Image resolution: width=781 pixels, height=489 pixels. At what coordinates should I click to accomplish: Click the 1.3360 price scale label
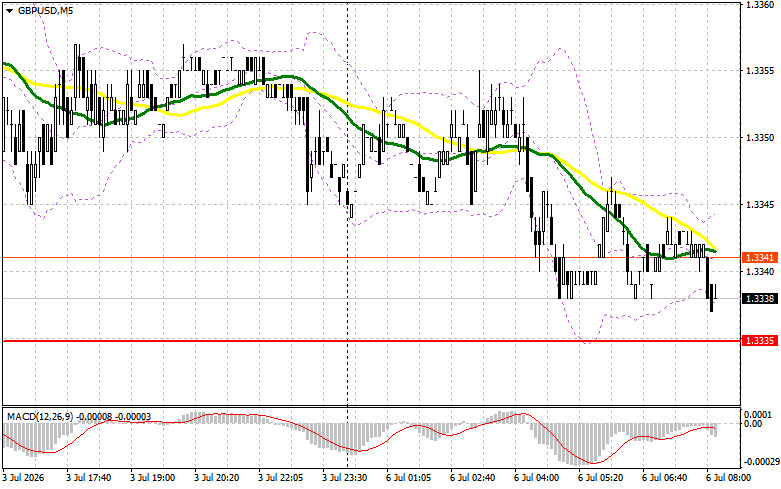(x=760, y=4)
